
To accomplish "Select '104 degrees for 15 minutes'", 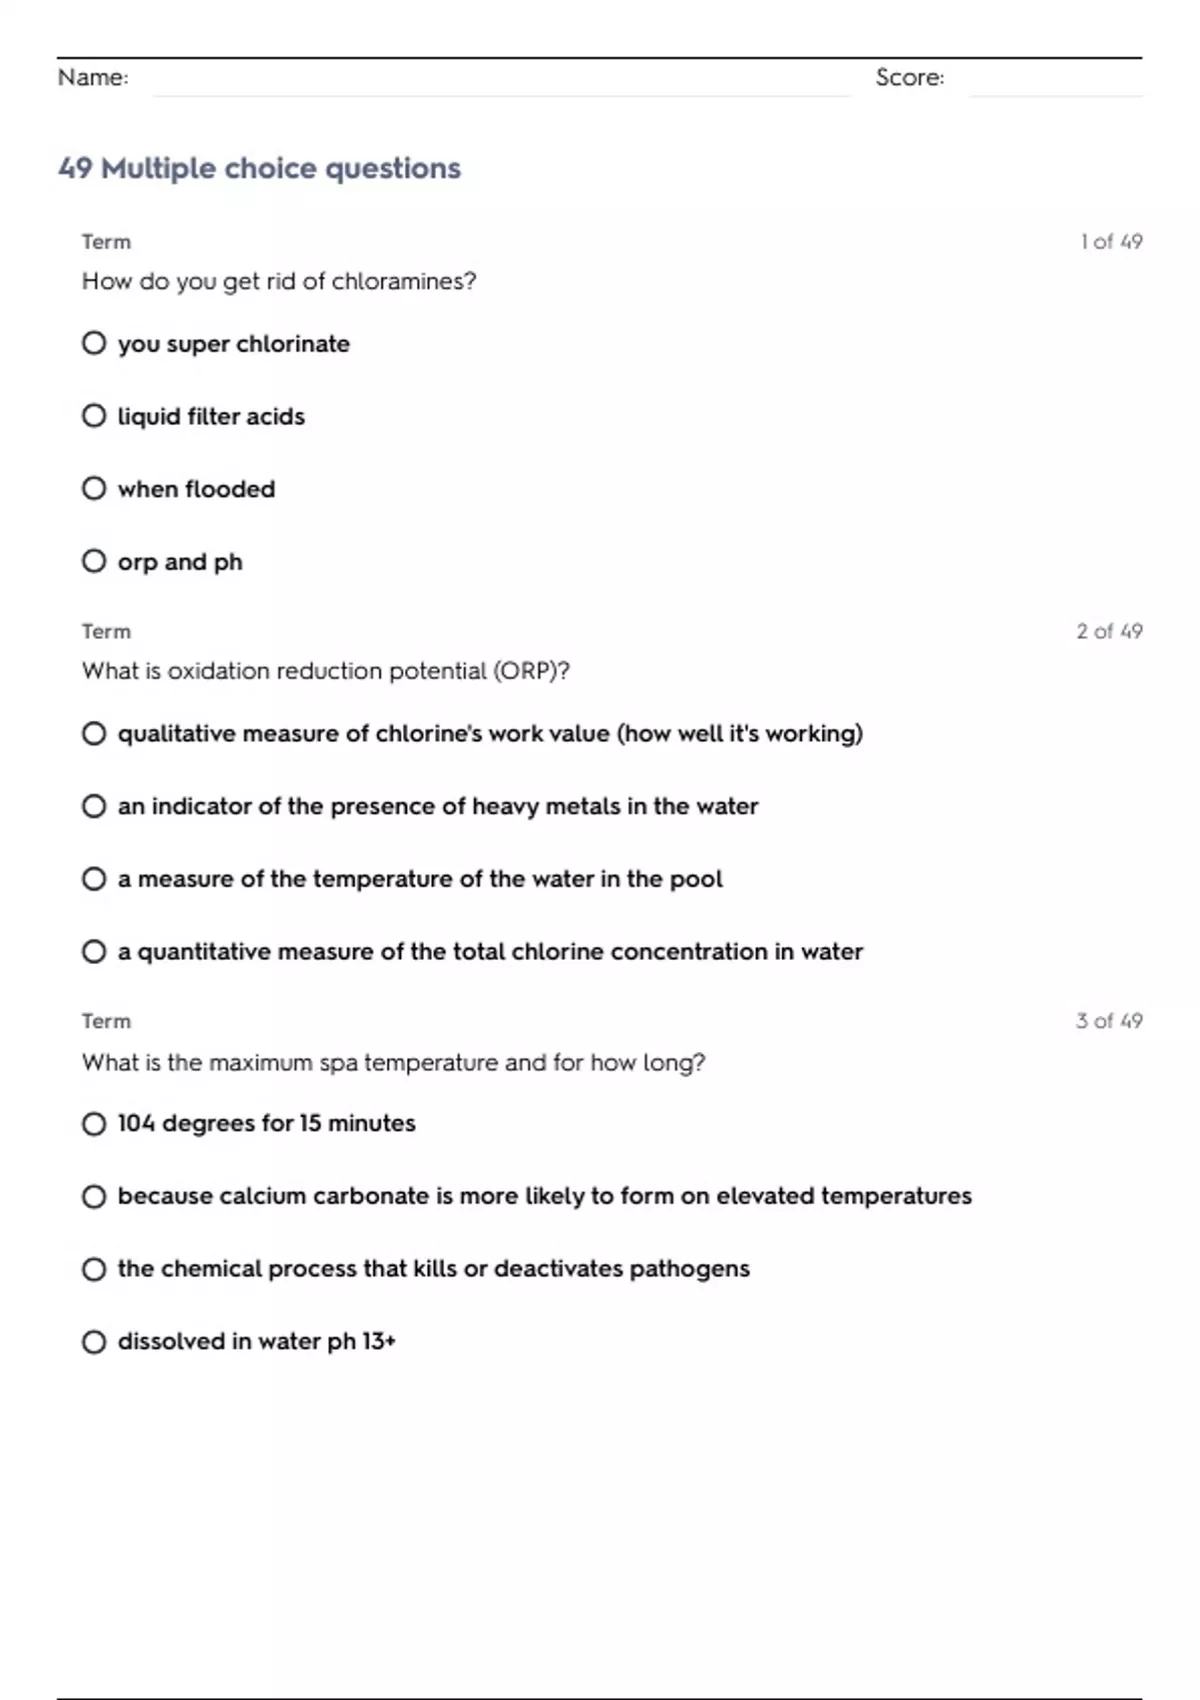I will coord(94,1124).
